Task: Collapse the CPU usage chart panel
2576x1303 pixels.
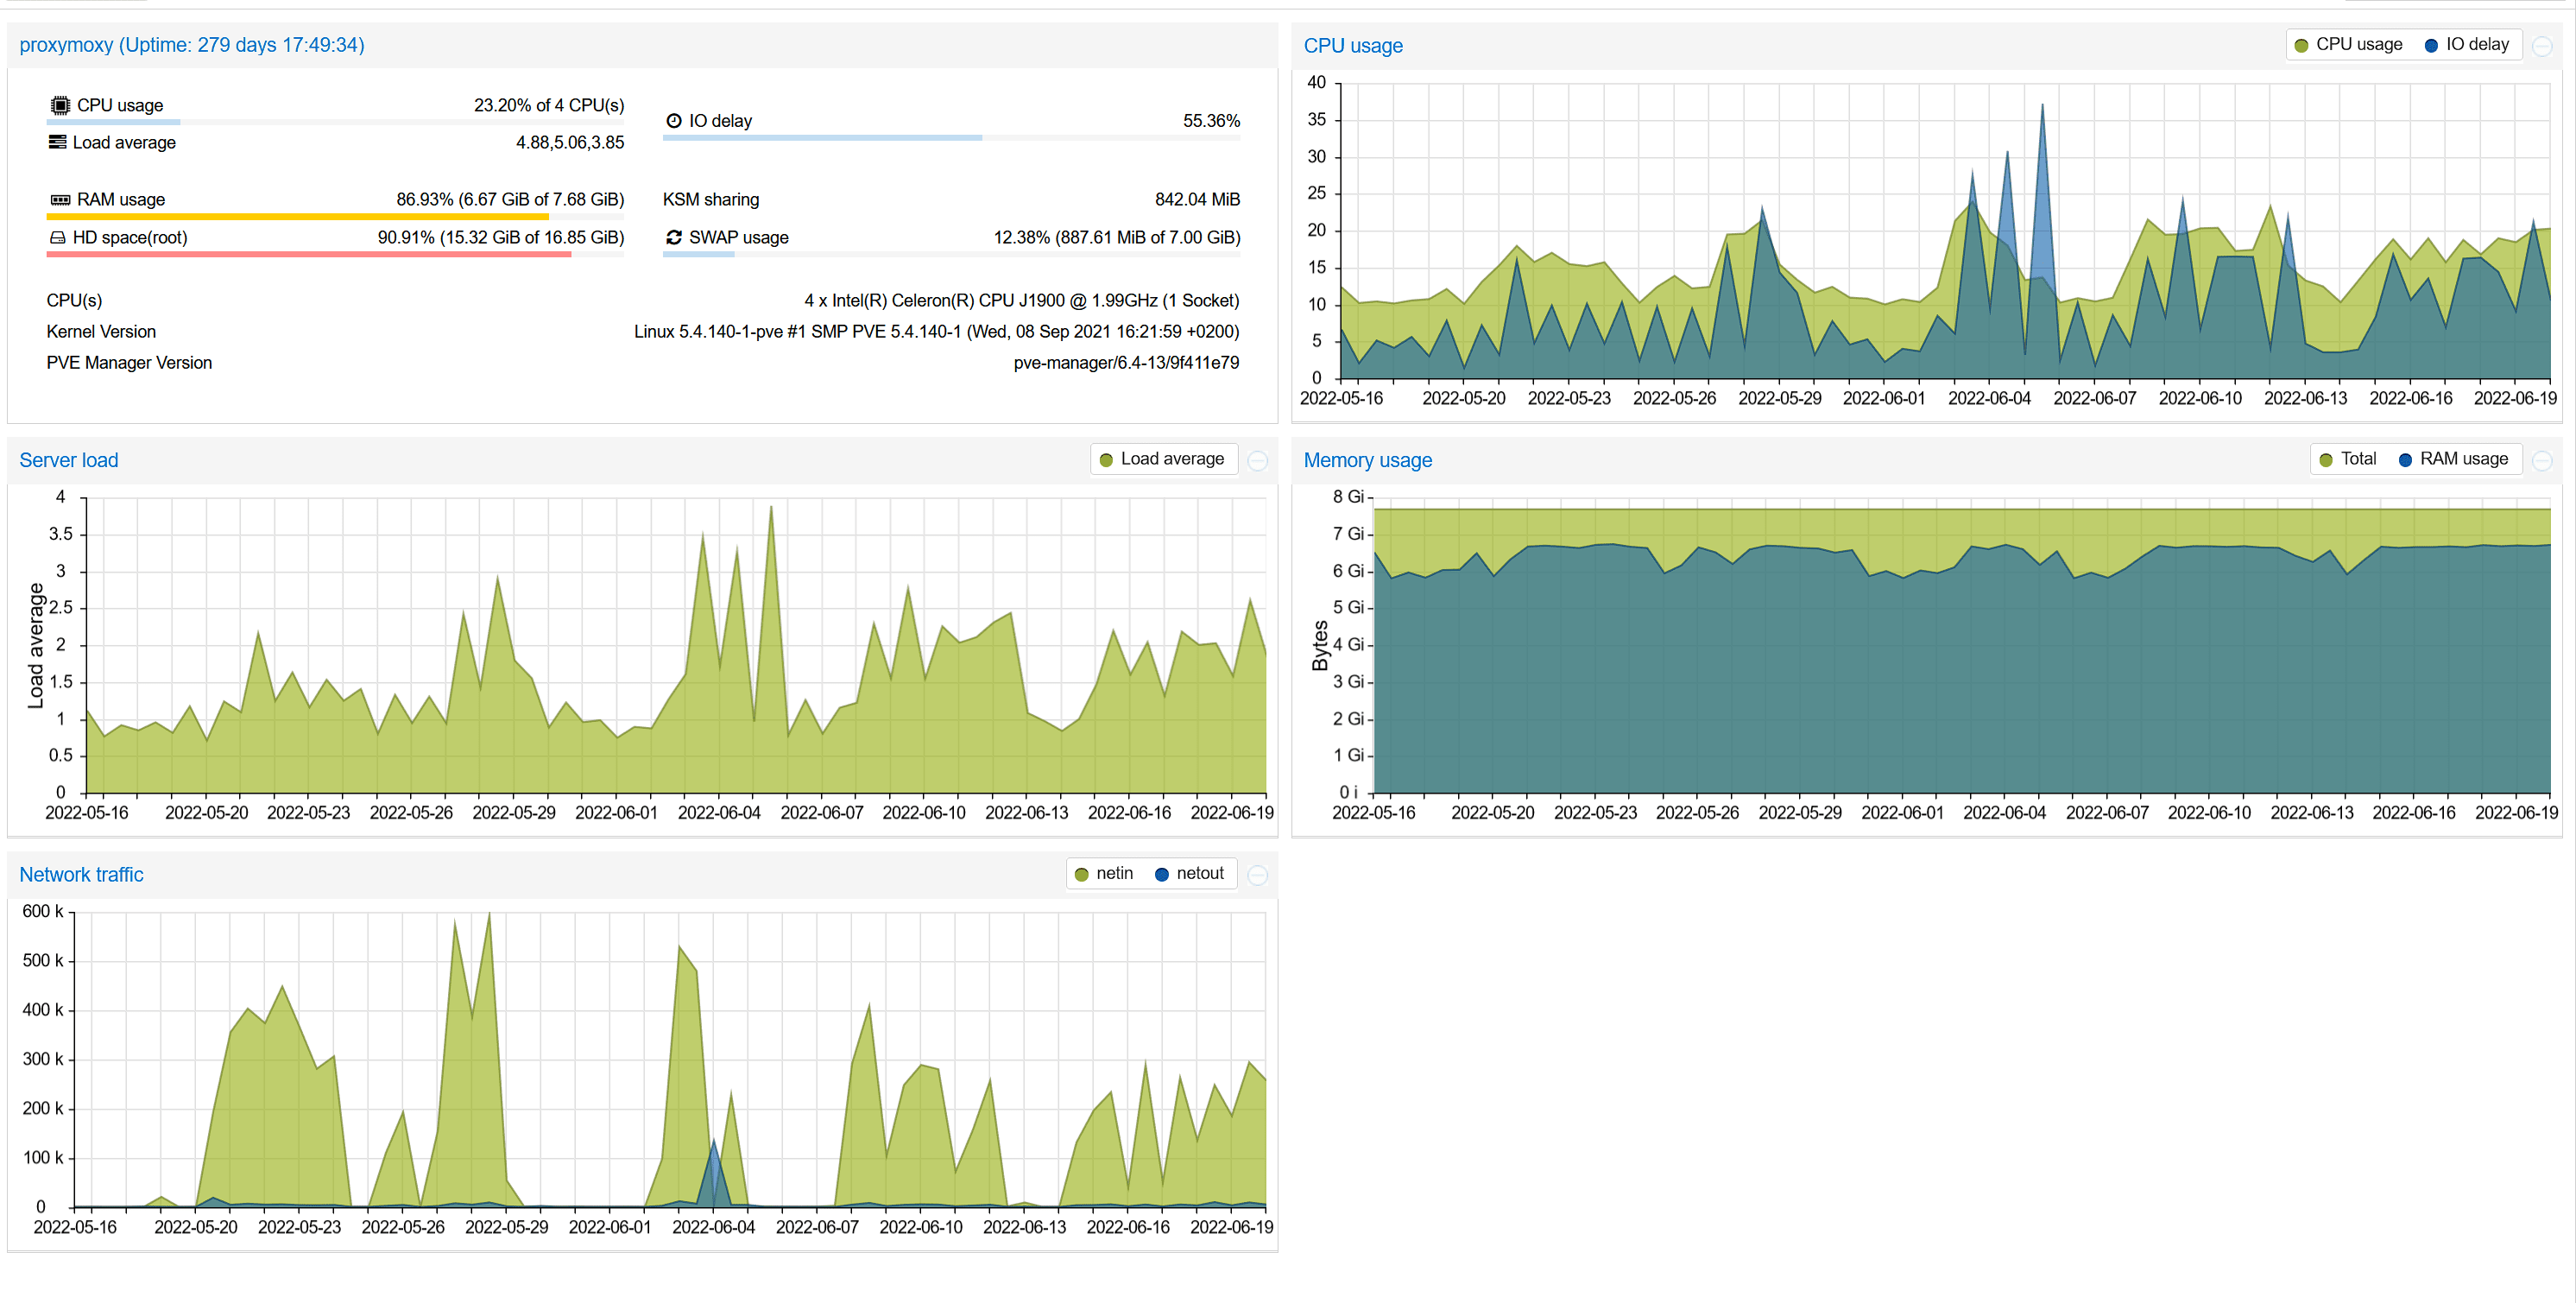Action: pyautogui.click(x=2542, y=46)
